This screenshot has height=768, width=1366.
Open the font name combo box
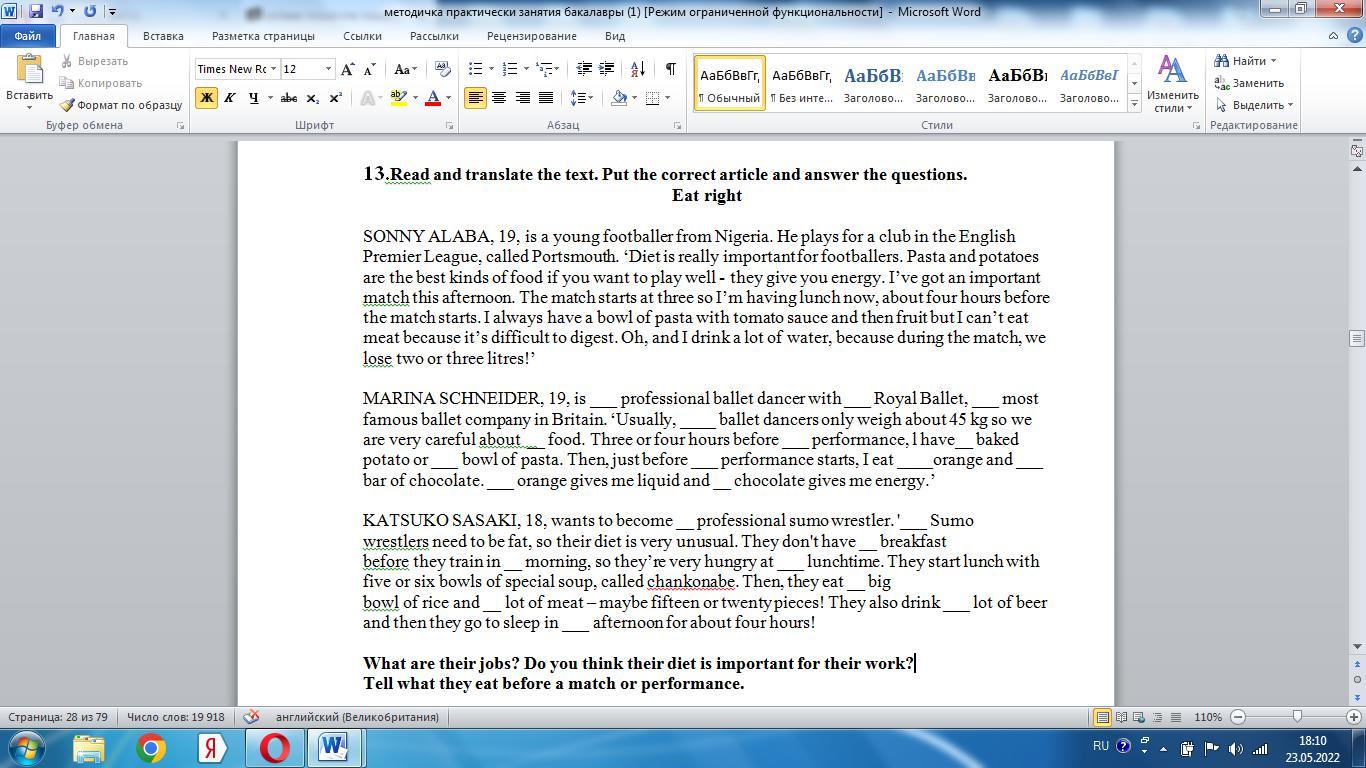pyautogui.click(x=237, y=69)
